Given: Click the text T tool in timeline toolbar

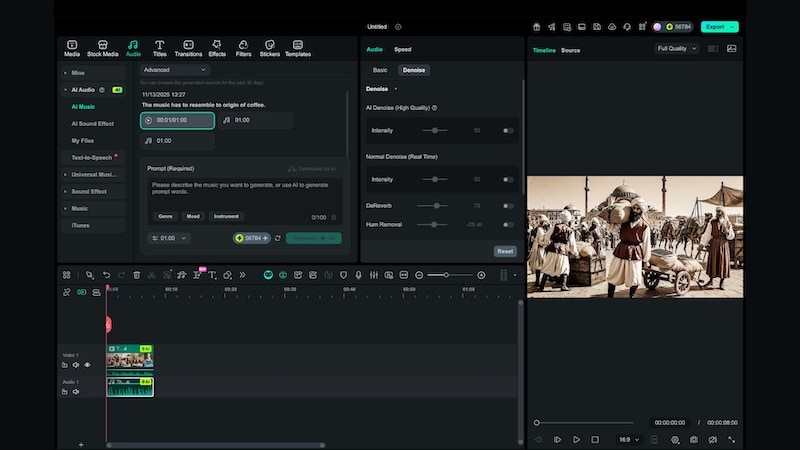Looking at the screenshot, I should 212,275.
